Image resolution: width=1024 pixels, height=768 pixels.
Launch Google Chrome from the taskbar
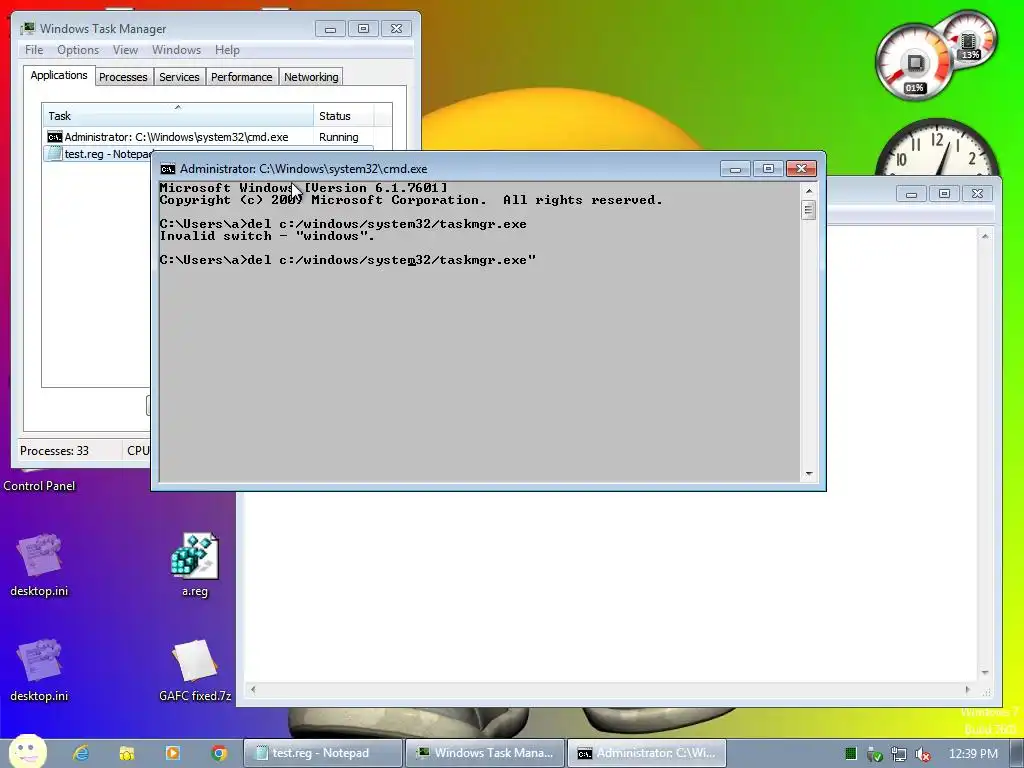coord(219,753)
